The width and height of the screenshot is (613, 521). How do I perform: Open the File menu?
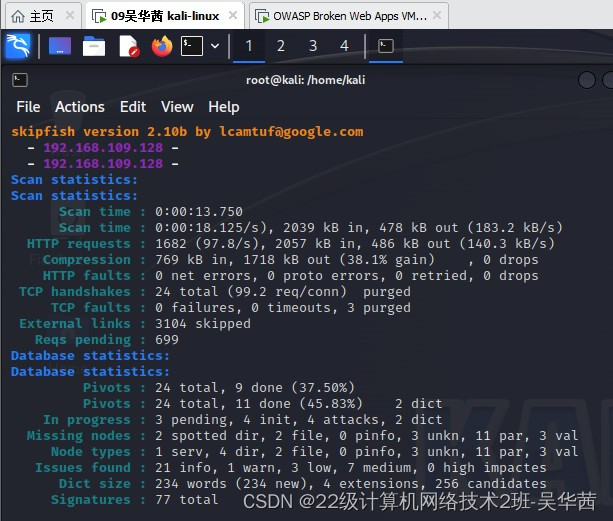pyautogui.click(x=28, y=107)
